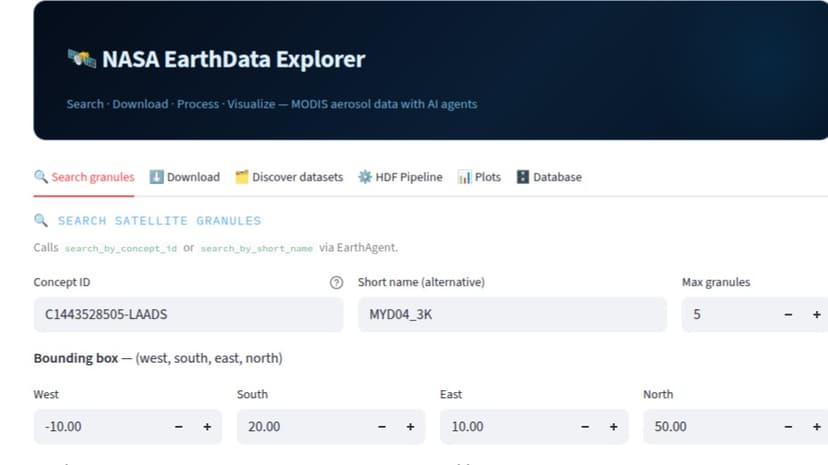This screenshot has height=465, width=828.
Task: Increase West value with plus button
Action: click(207, 426)
